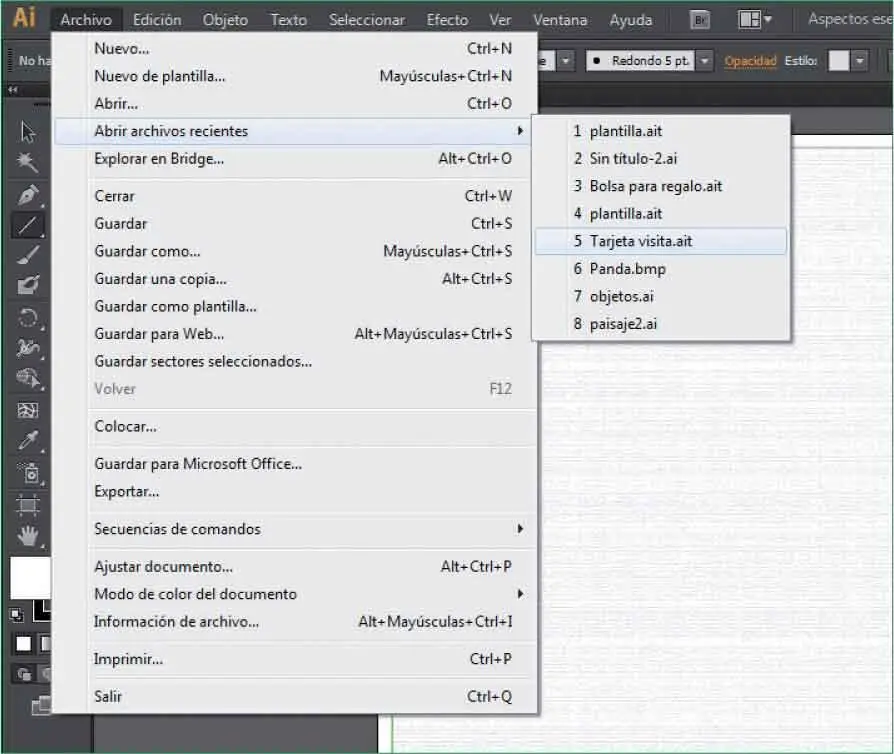Choose Explorar en Bridge...
Screen dimensions: 894x754
[x=295, y=159]
